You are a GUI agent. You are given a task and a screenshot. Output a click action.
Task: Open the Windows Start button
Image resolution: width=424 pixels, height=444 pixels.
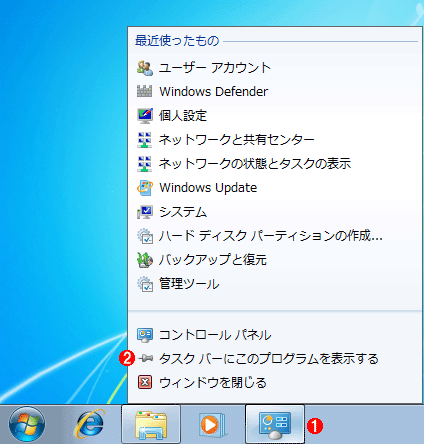pyautogui.click(x=27, y=424)
